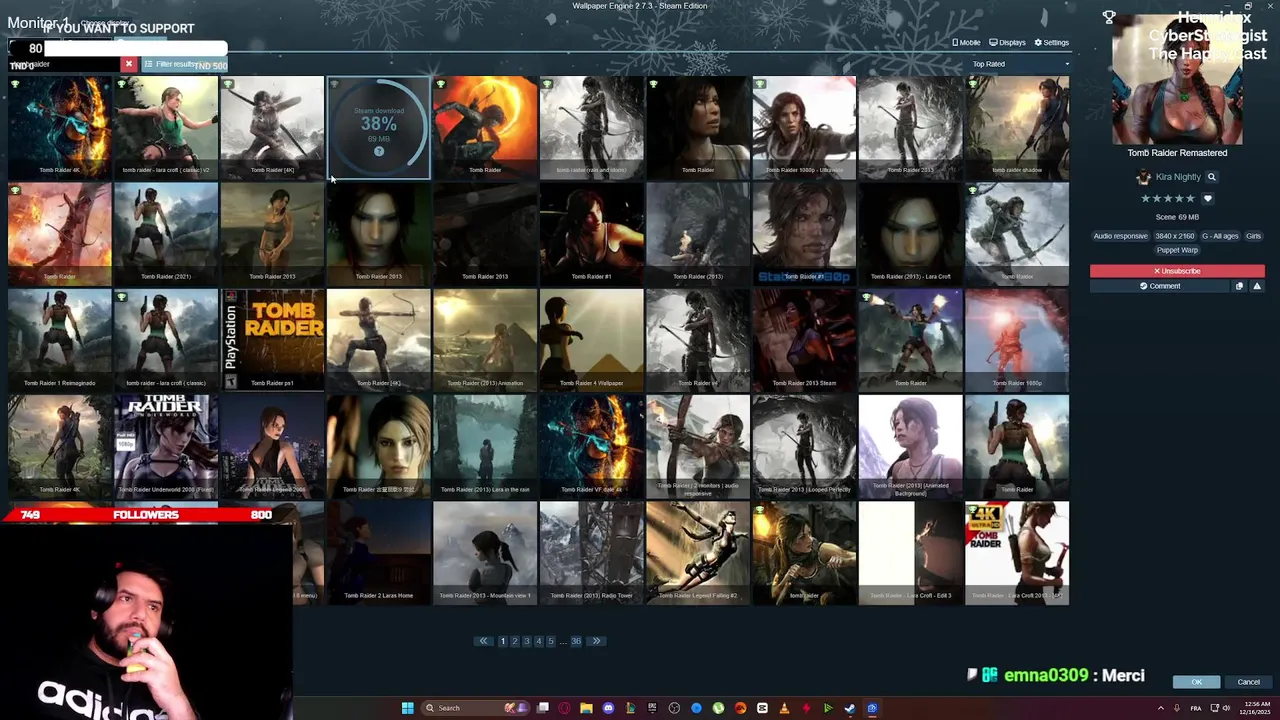Go to previous pages with double-left arrow
The height and width of the screenshot is (720, 1280).
coord(483,641)
